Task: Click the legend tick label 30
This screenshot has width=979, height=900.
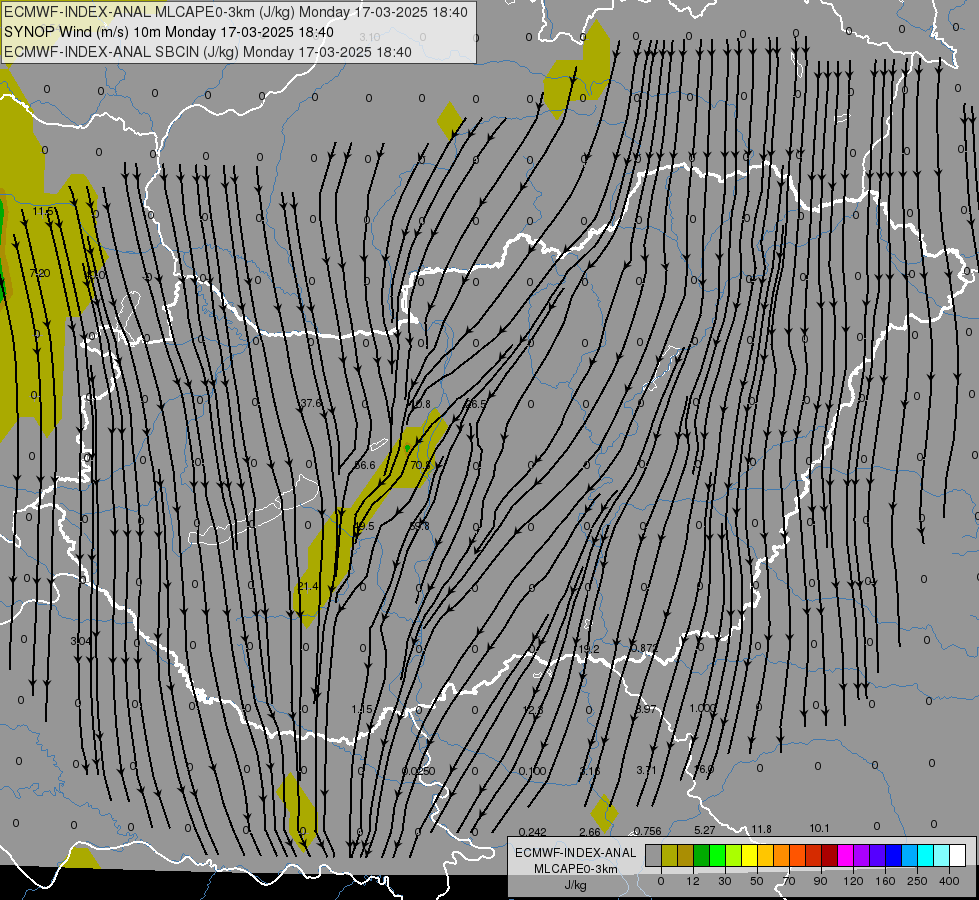Action: pos(724,881)
